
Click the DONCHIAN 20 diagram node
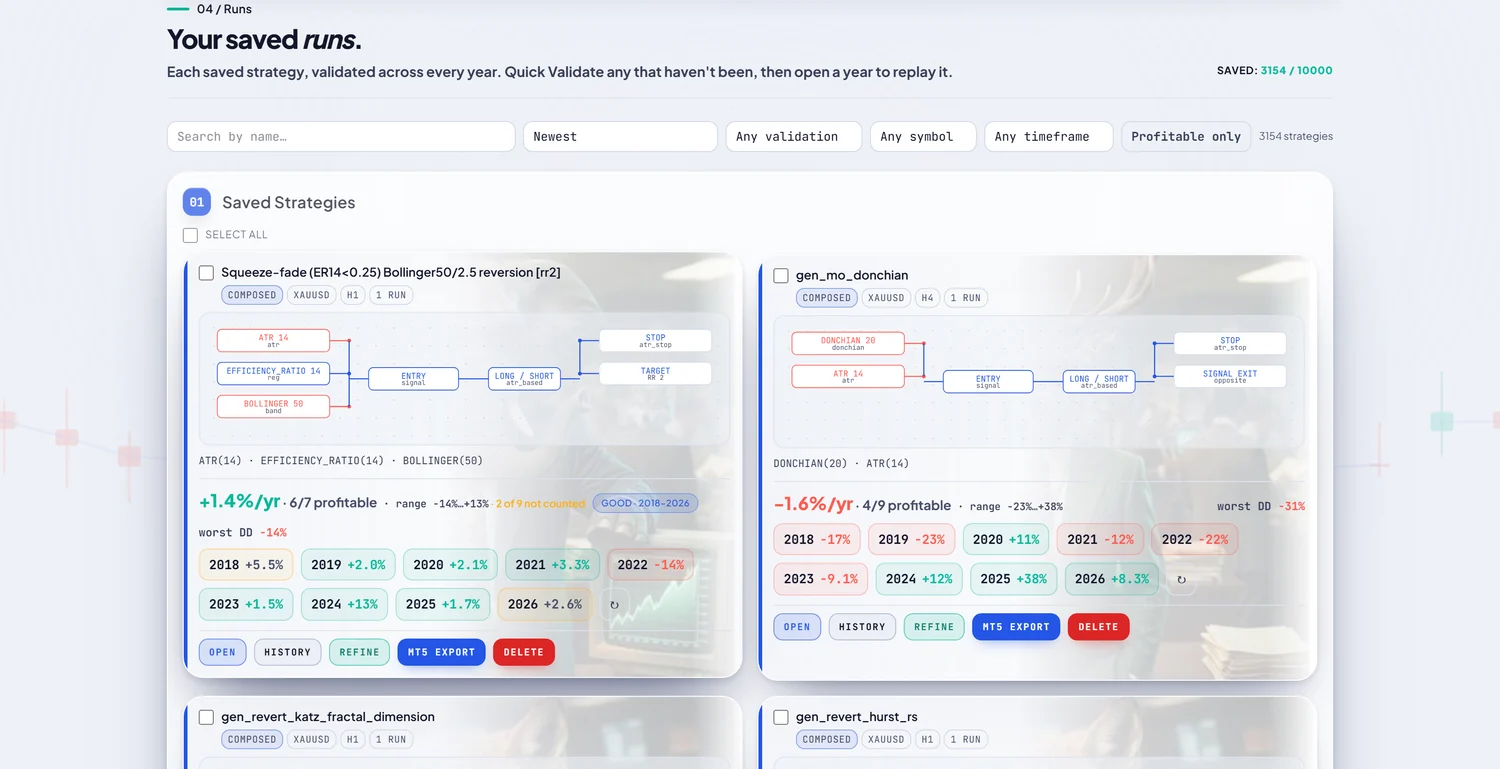click(848, 343)
